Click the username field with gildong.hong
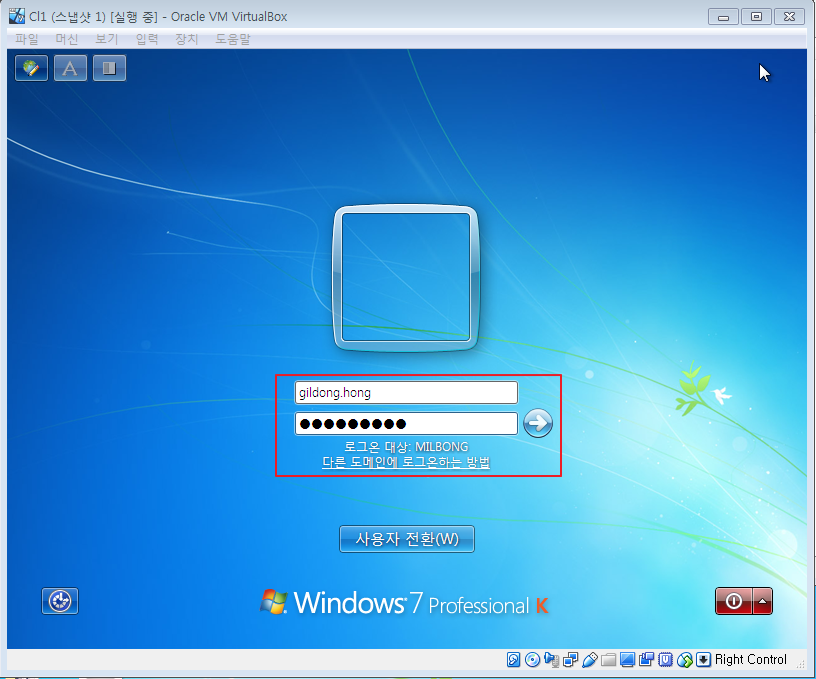Image resolution: width=816 pixels, height=679 pixels. pyautogui.click(x=406, y=392)
